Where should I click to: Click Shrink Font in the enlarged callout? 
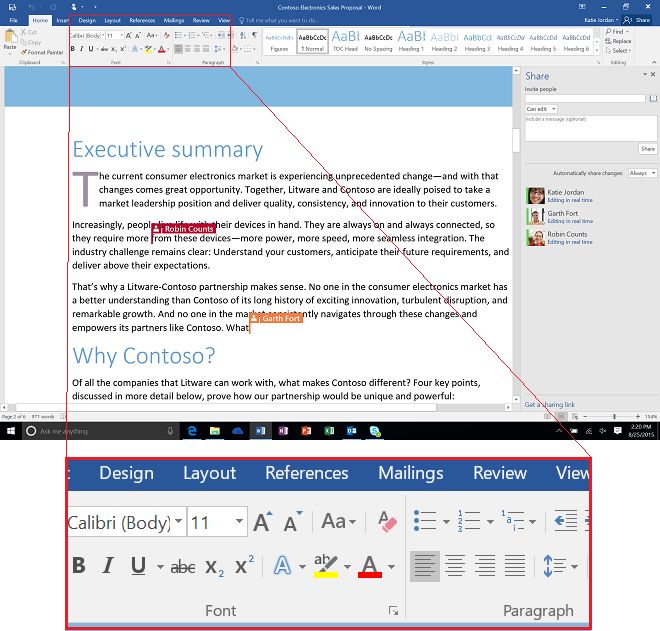(293, 522)
